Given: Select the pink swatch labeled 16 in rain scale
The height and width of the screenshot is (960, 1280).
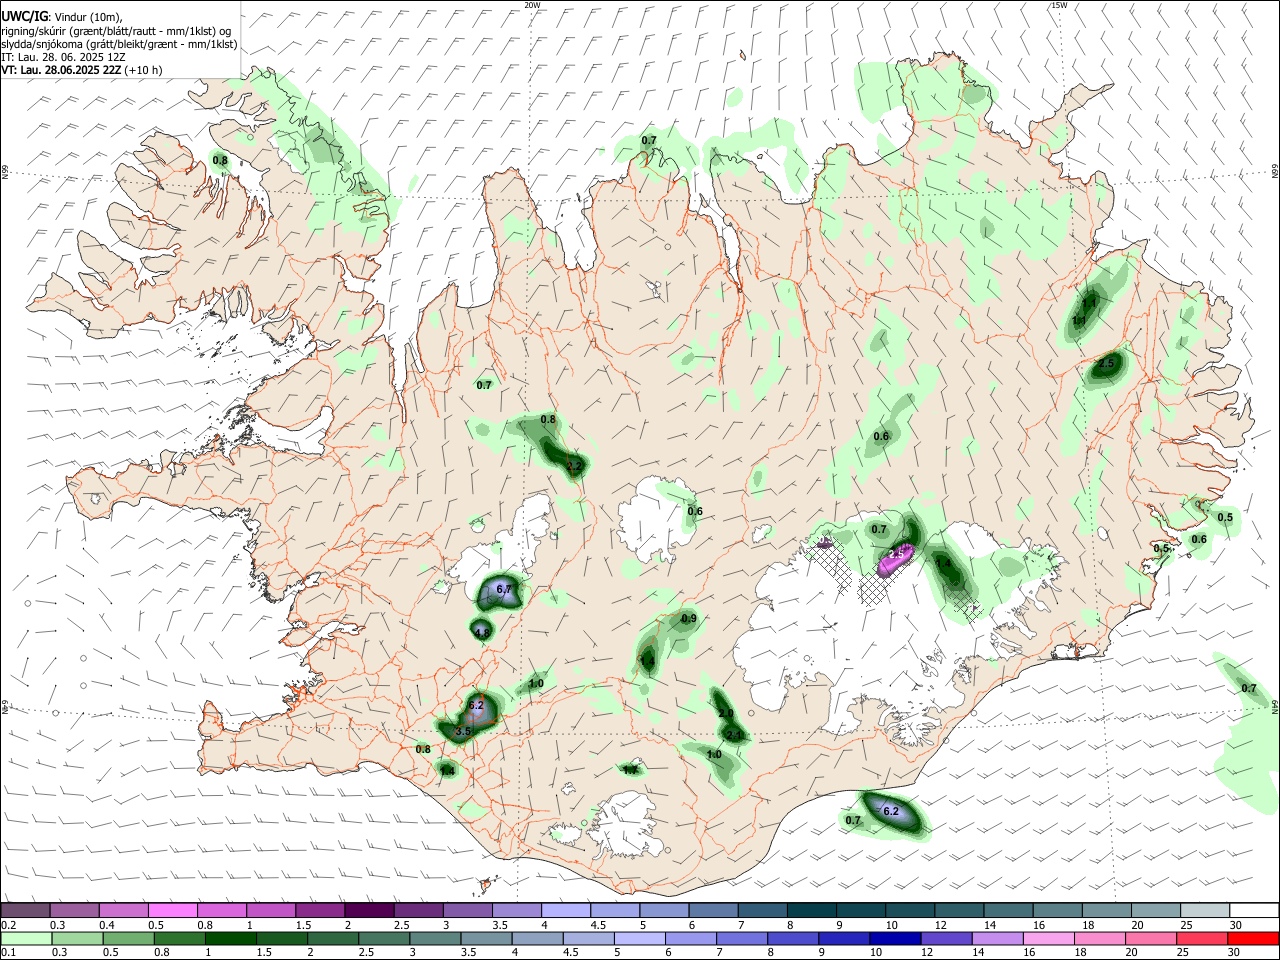Looking at the screenshot, I should pos(1049,939).
